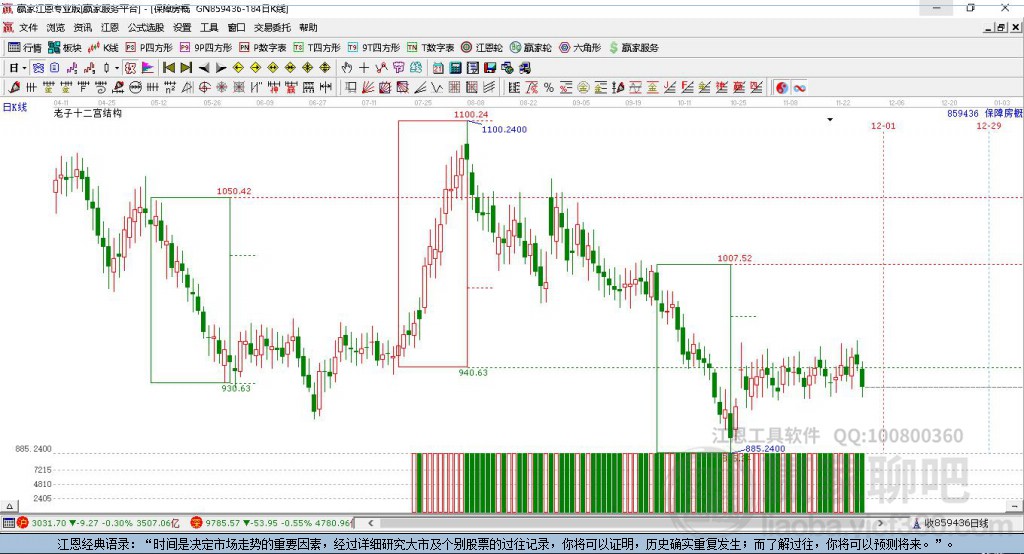
Task: Open the T四方形 tool
Action: pyautogui.click(x=317, y=48)
